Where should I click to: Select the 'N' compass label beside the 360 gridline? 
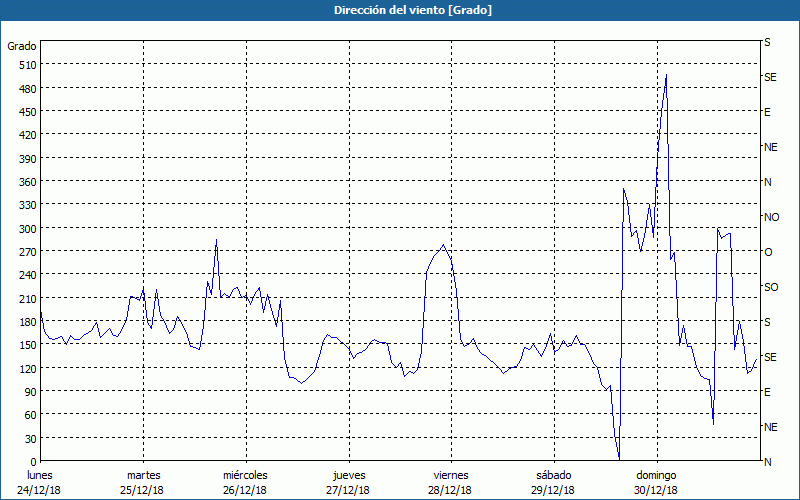click(x=767, y=182)
